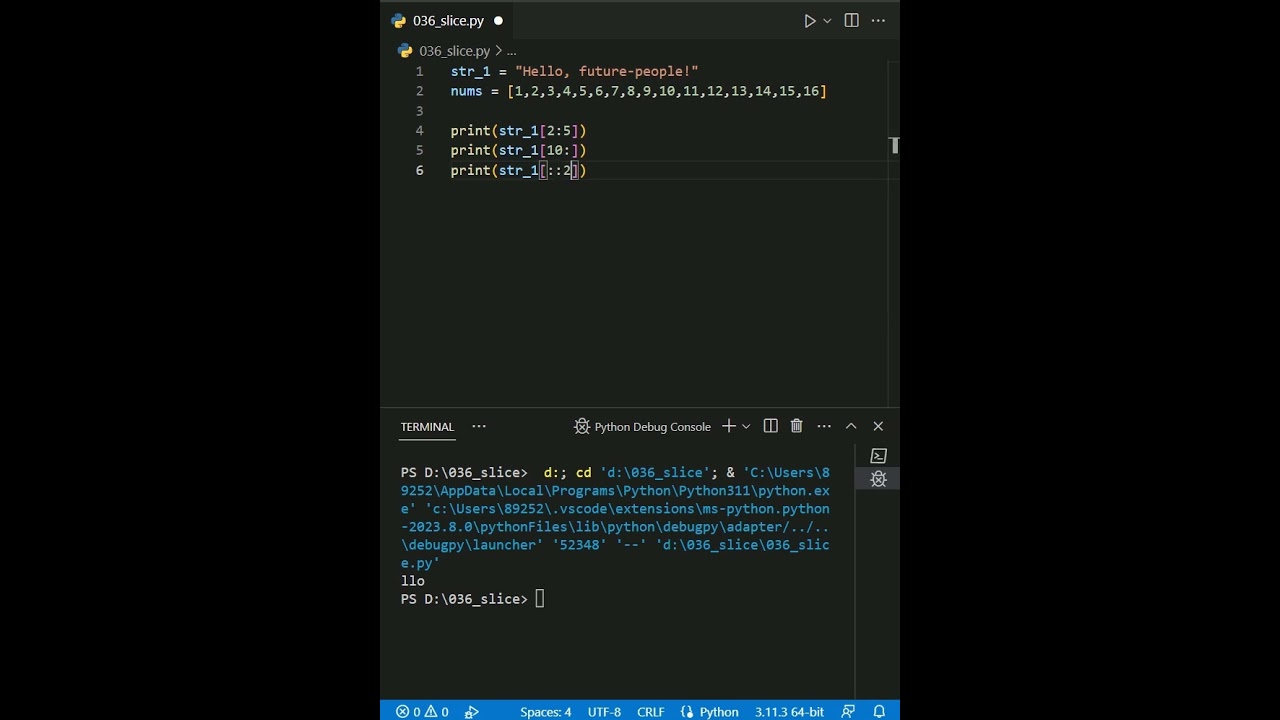This screenshot has width=1280, height=720.
Task: Change indentation via Spaces: 4
Action: pos(545,712)
